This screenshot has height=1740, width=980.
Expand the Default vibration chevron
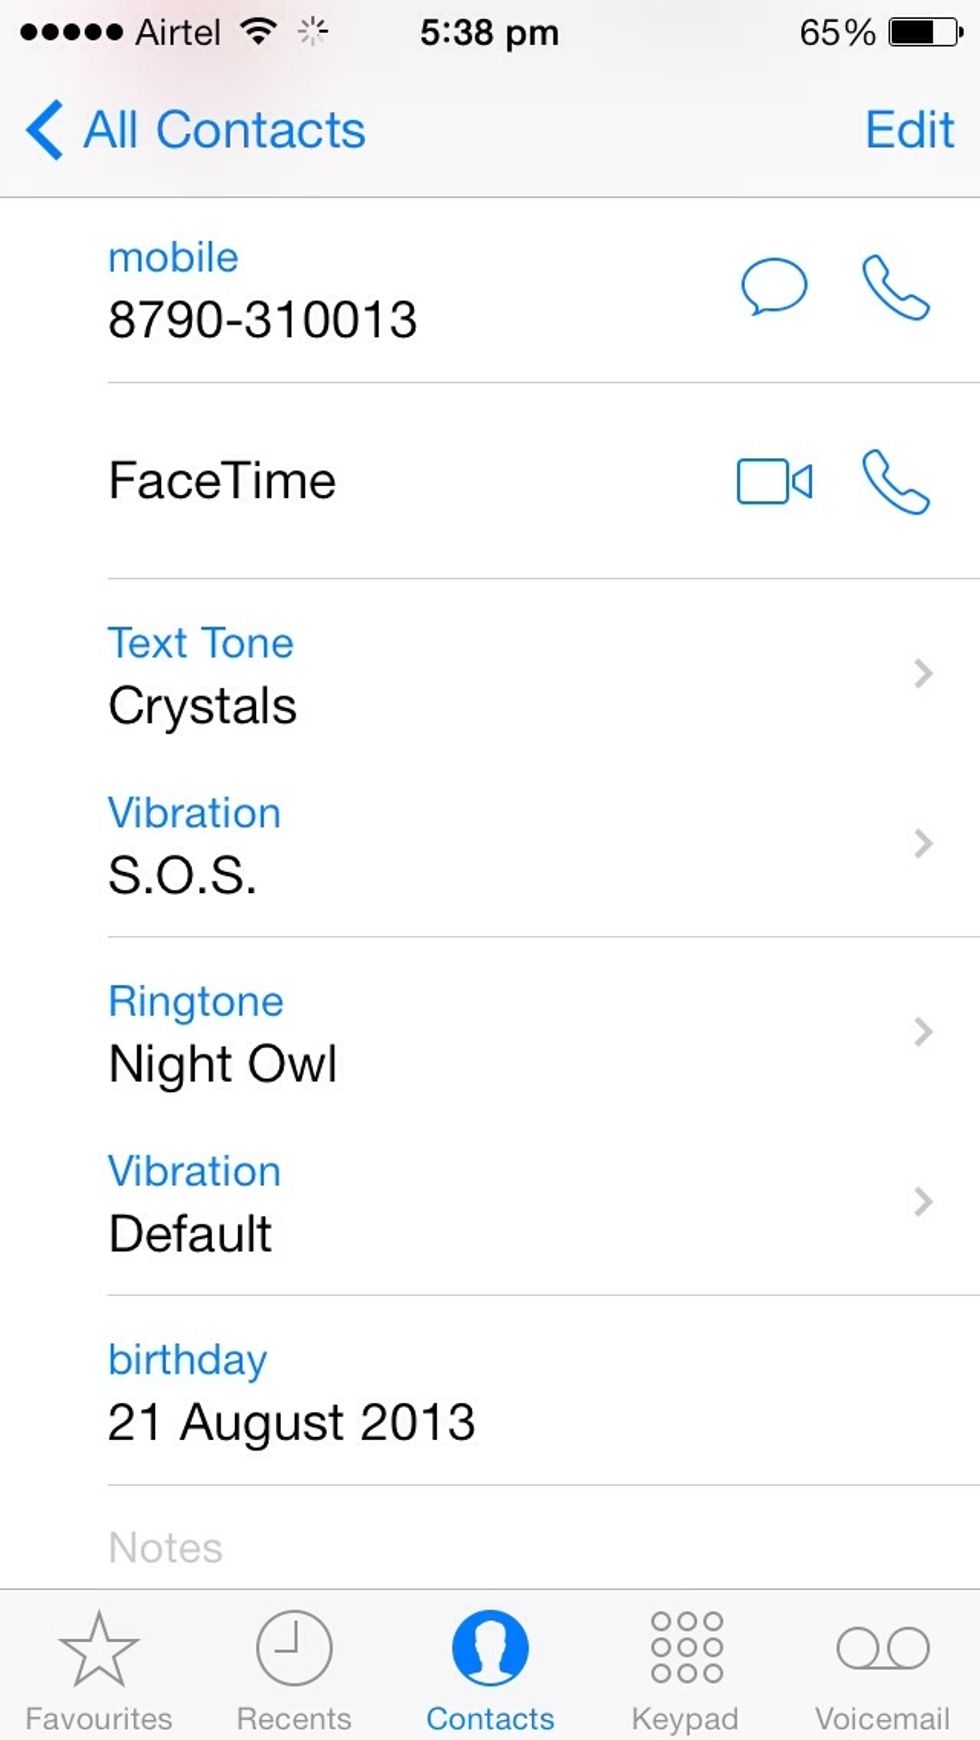click(923, 1202)
